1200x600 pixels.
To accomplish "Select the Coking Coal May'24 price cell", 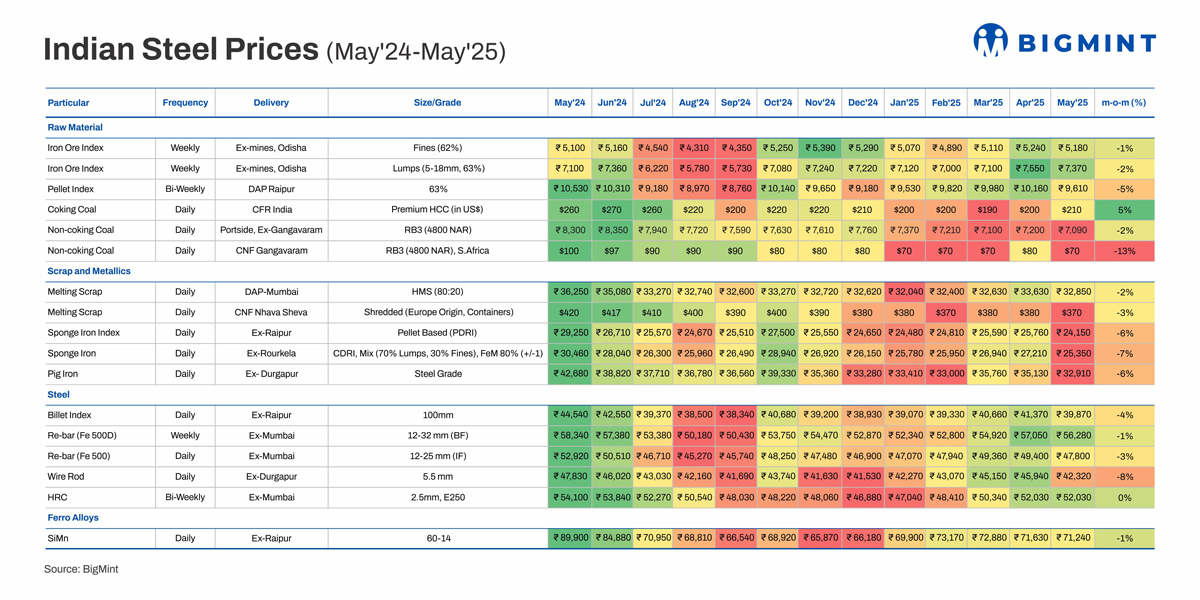I will point(569,210).
